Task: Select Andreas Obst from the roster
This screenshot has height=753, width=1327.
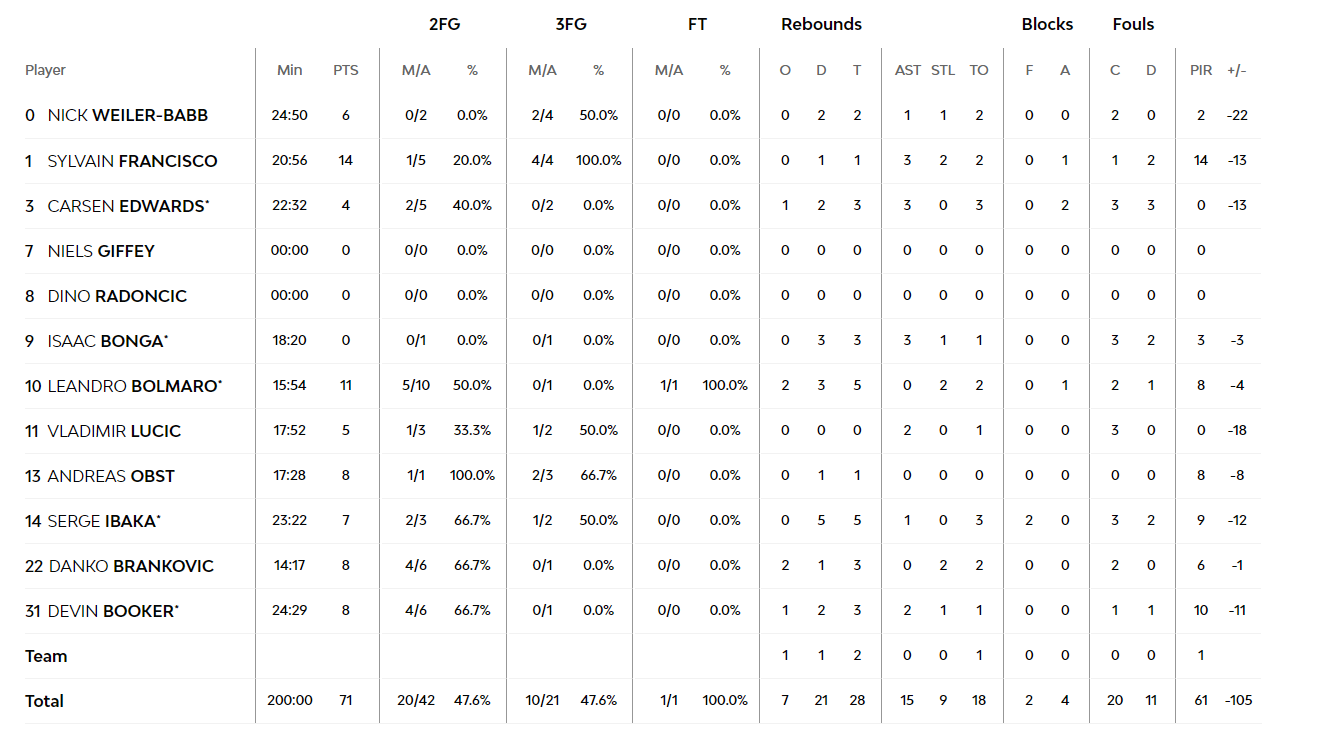Action: coord(111,476)
